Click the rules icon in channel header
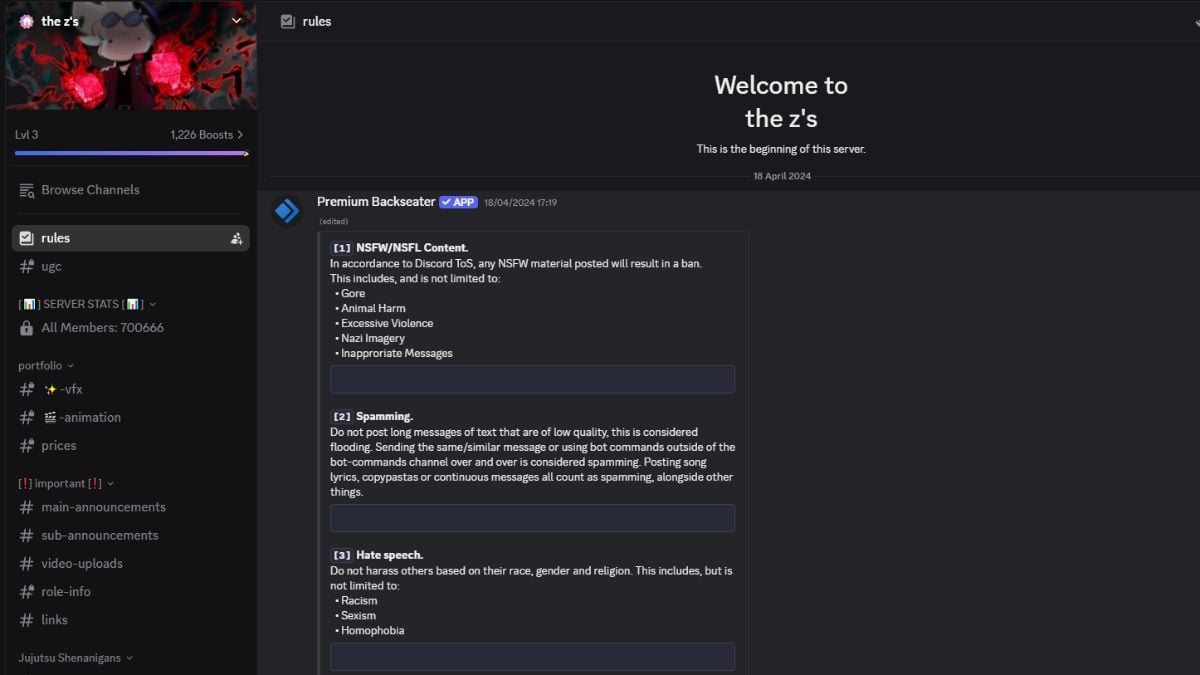The image size is (1200, 675). (288, 21)
